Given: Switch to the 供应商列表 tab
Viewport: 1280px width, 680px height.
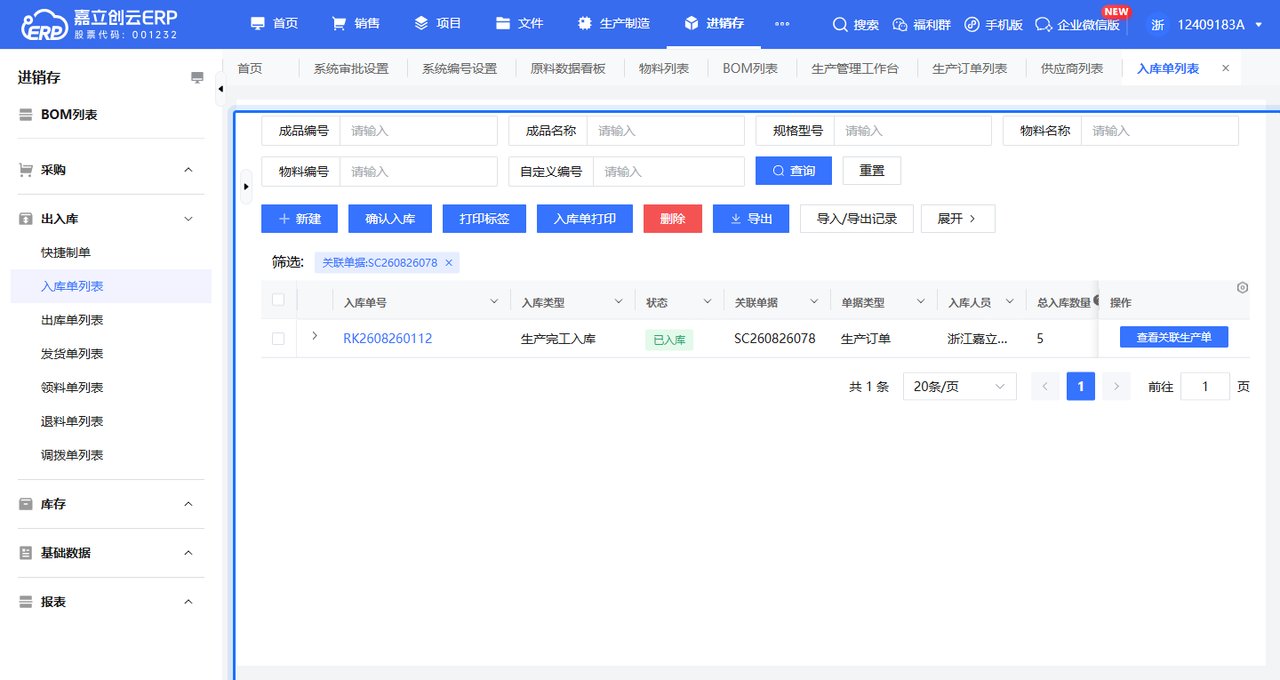Looking at the screenshot, I should (1072, 69).
